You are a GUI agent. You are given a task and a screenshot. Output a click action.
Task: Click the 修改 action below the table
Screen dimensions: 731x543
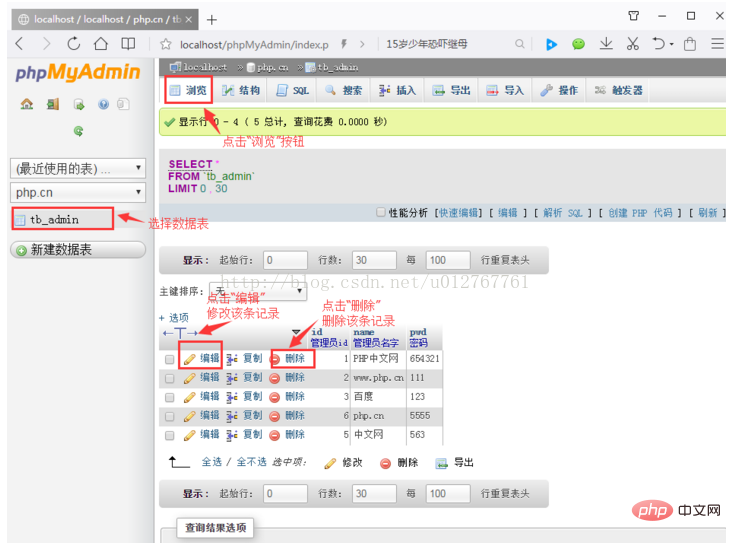[344, 463]
